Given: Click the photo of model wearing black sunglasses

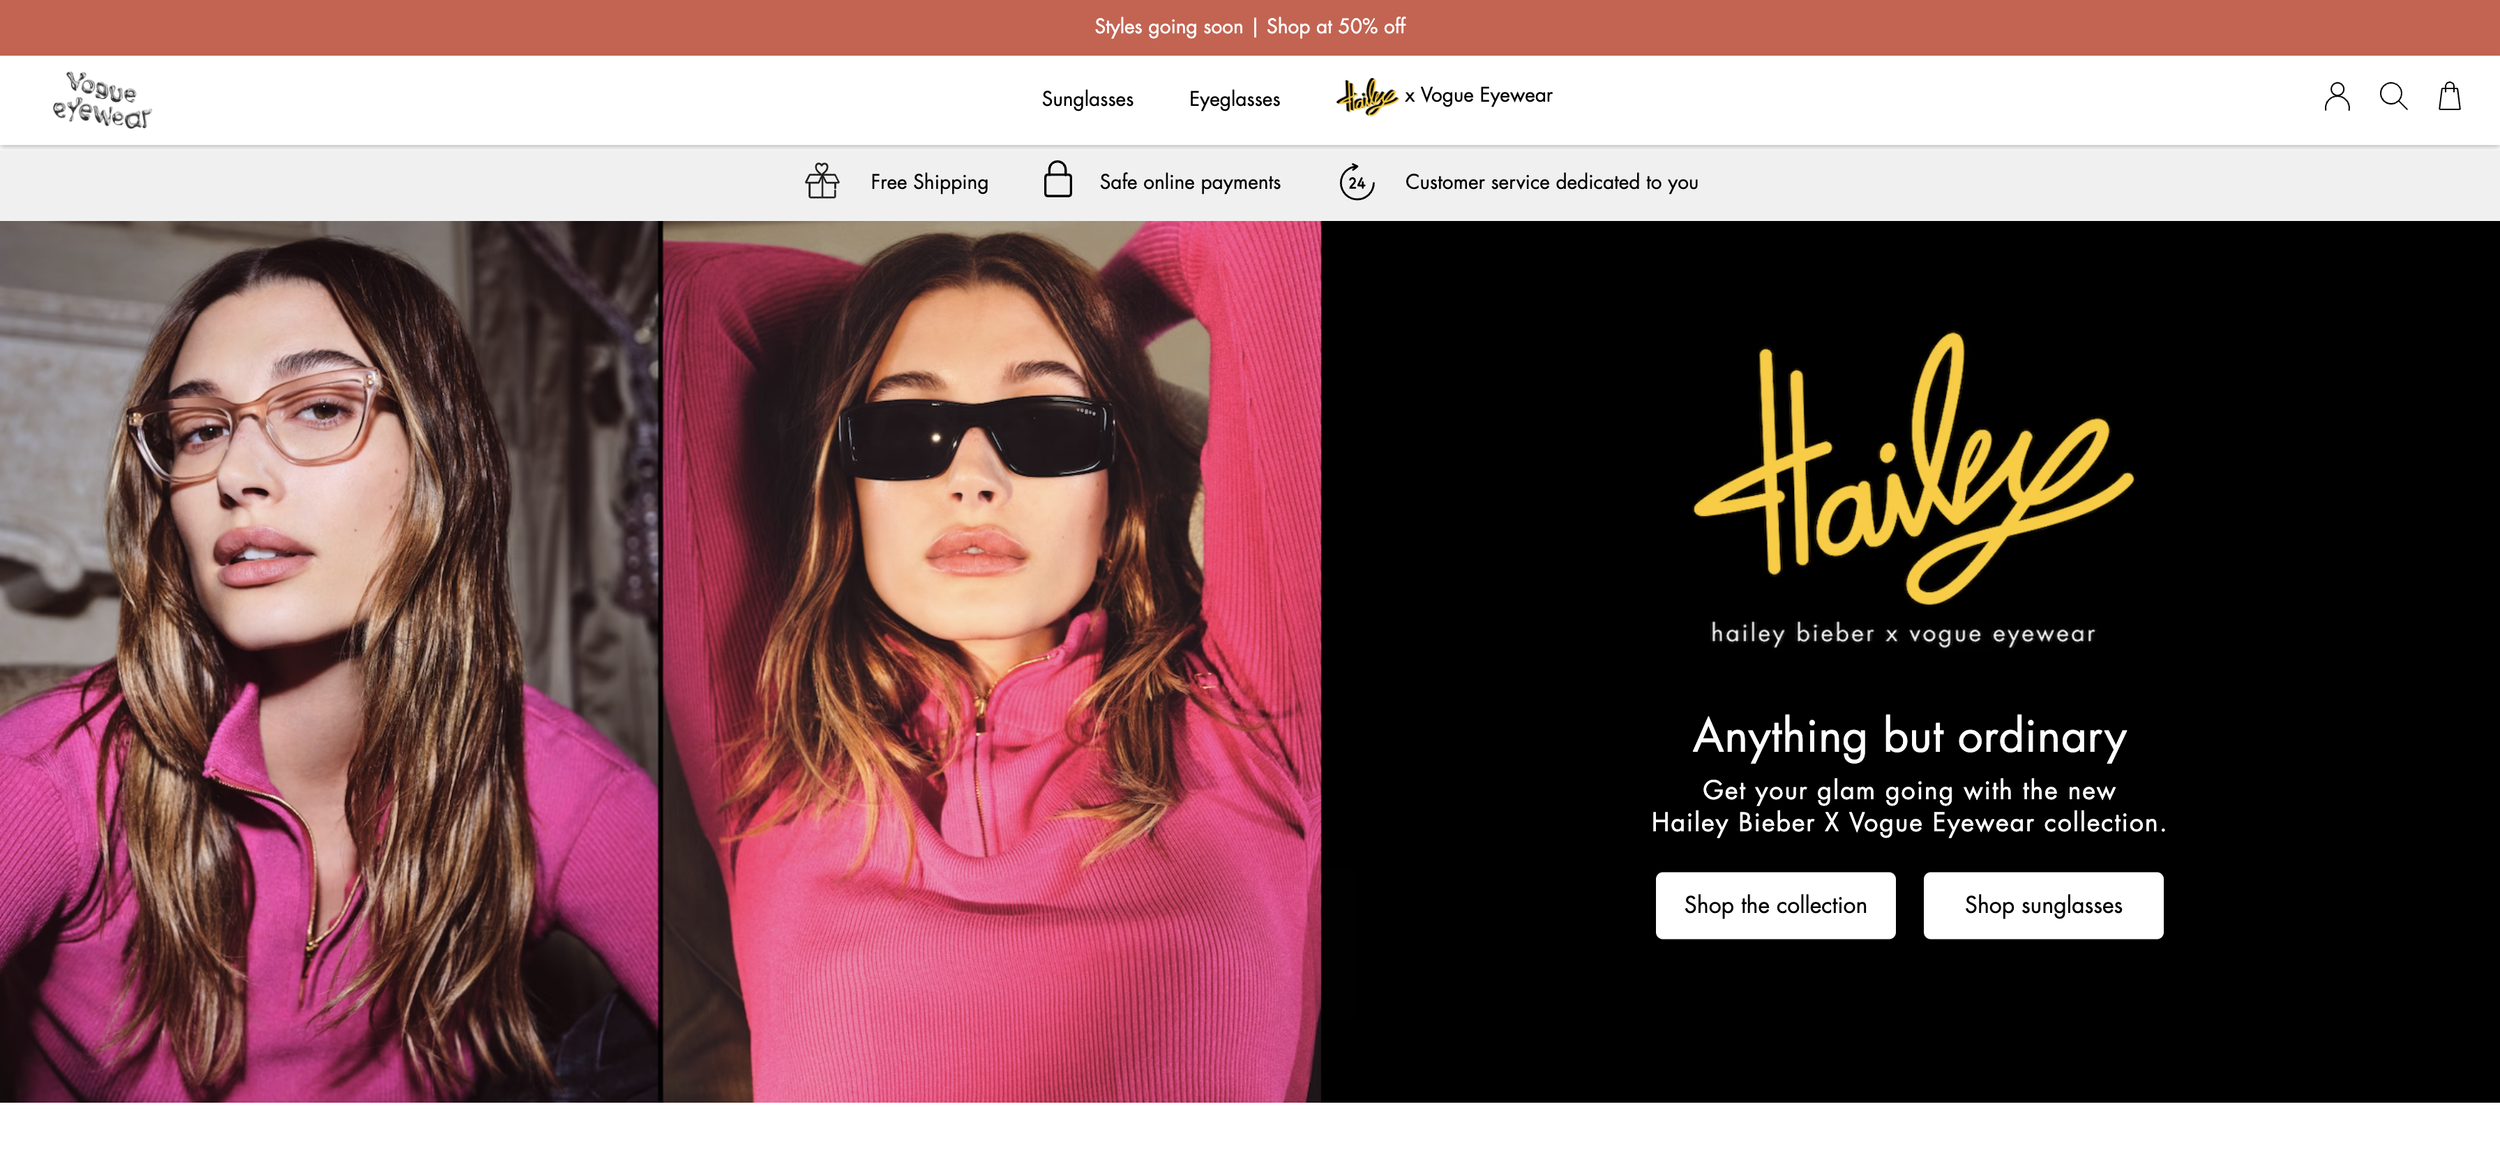Looking at the screenshot, I should click(991, 660).
